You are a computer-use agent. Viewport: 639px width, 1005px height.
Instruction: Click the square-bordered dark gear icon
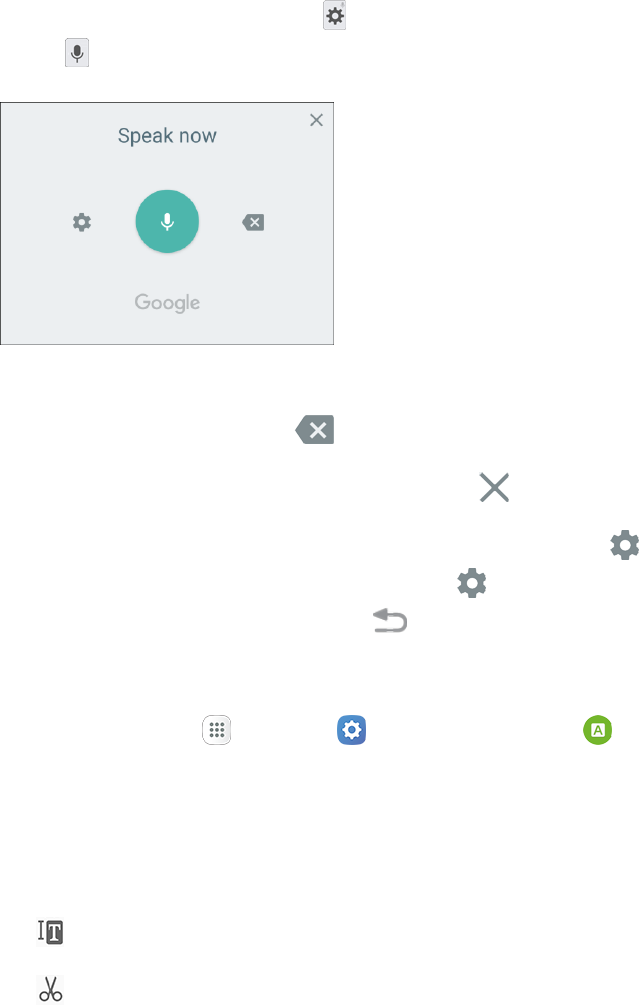(334, 16)
